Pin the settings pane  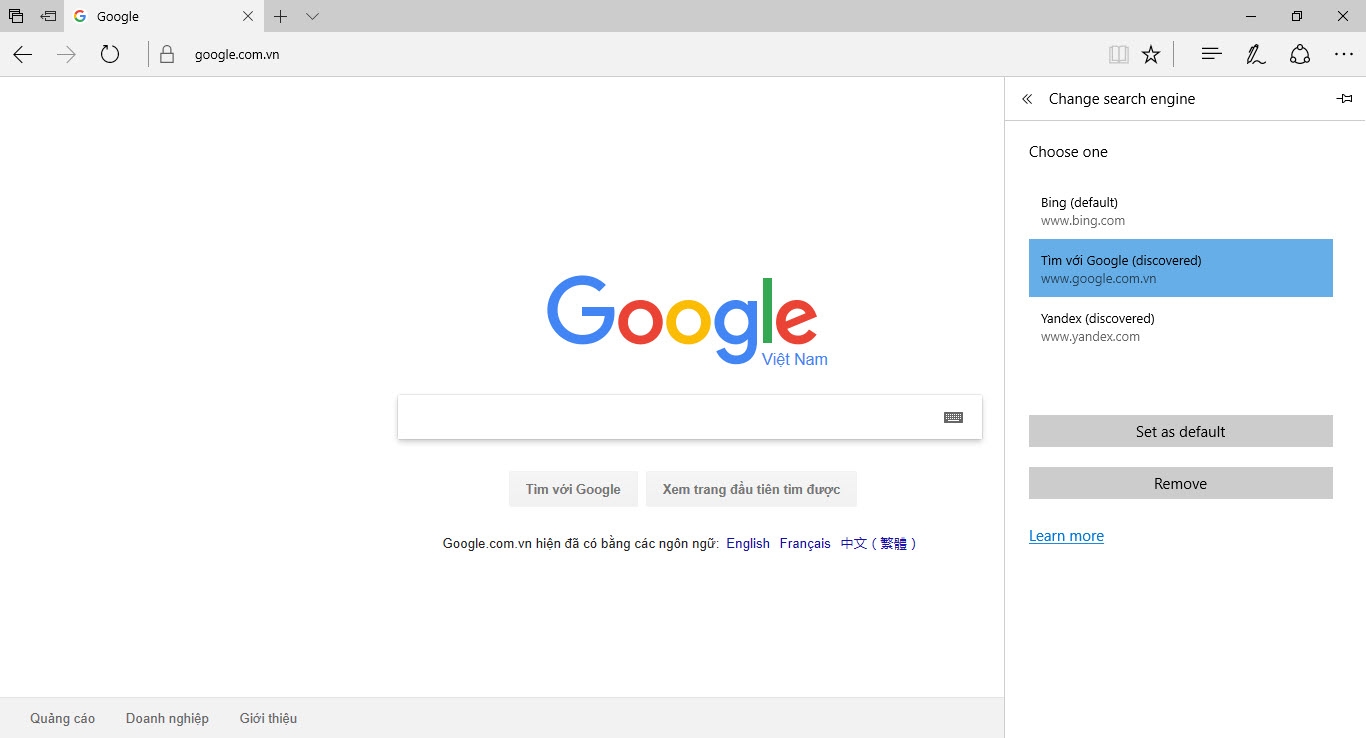[1344, 99]
